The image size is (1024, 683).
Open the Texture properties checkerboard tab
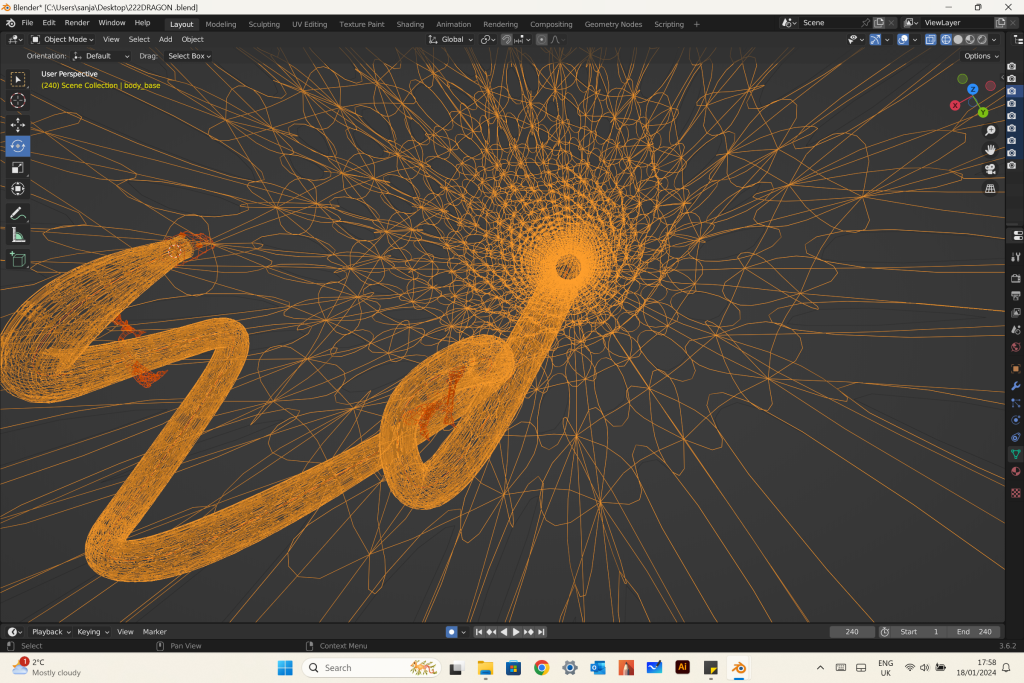click(1016, 493)
